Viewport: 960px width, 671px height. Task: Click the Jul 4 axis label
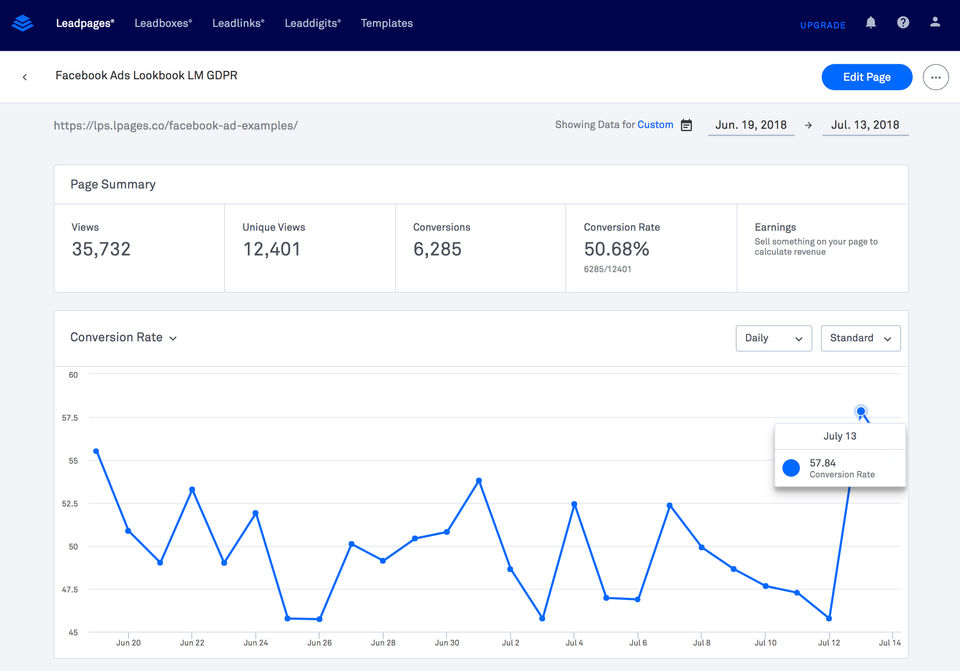click(x=574, y=643)
